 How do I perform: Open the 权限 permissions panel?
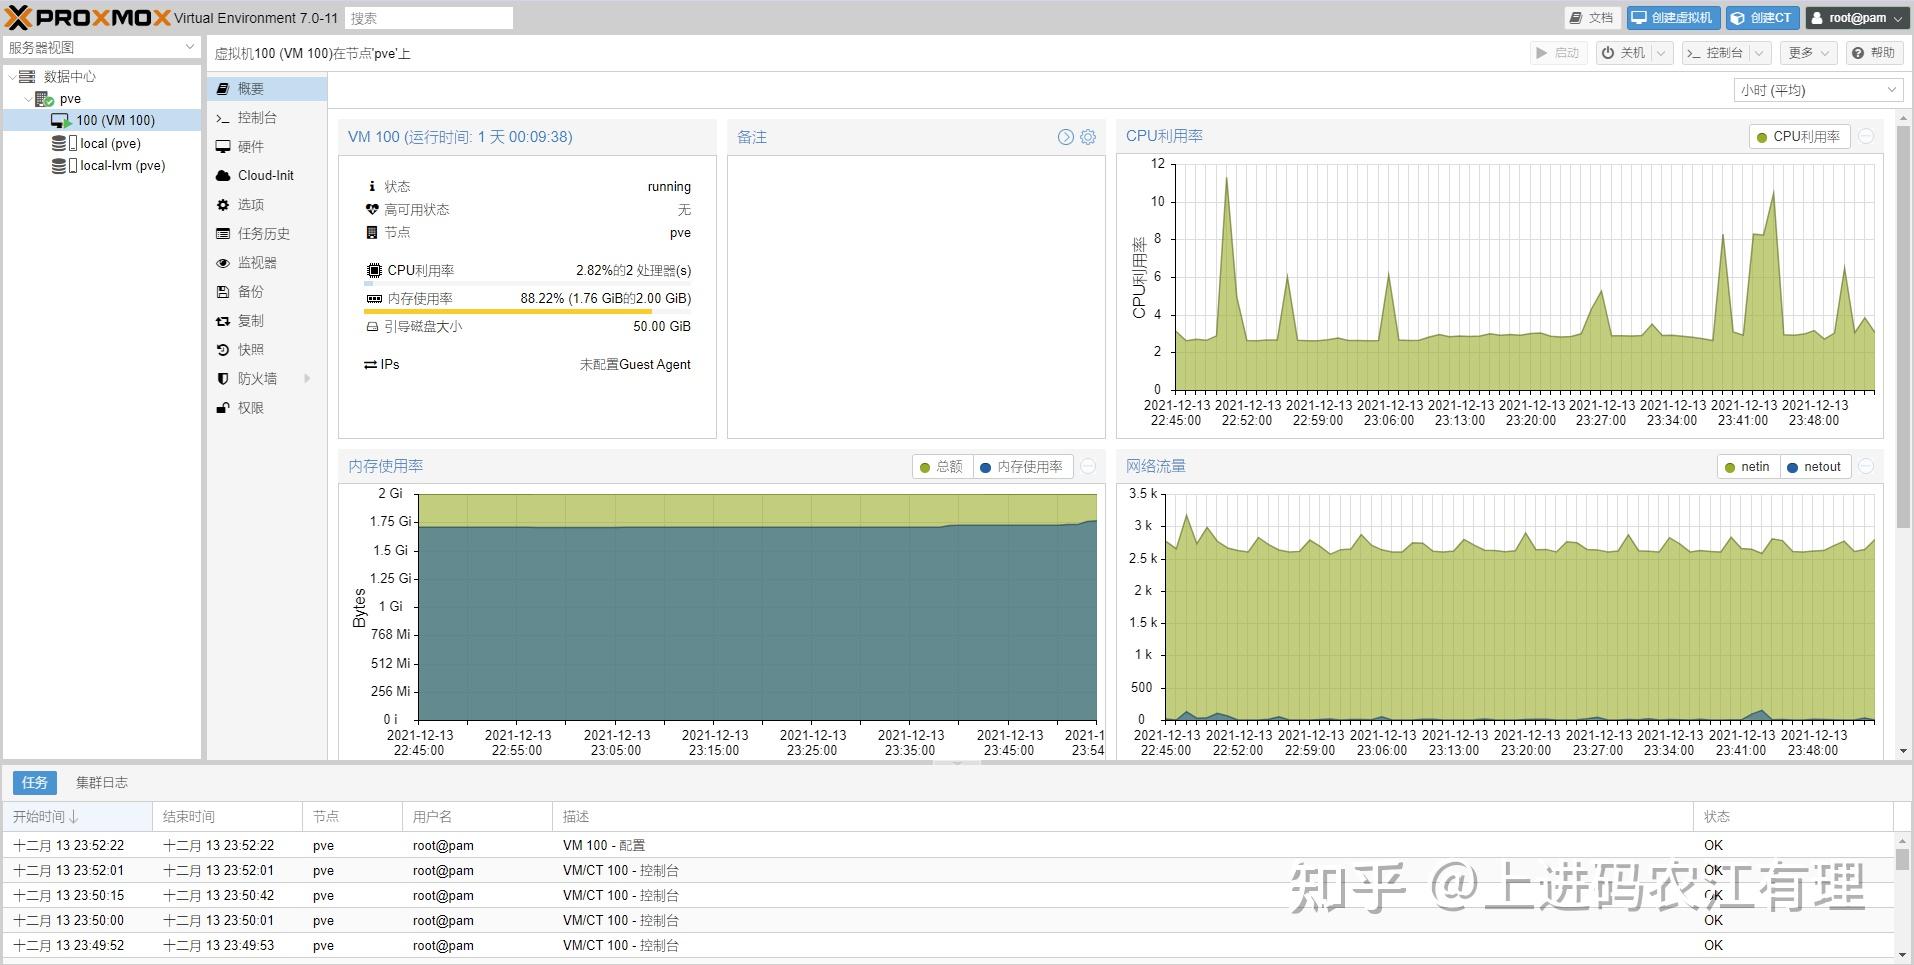(250, 407)
